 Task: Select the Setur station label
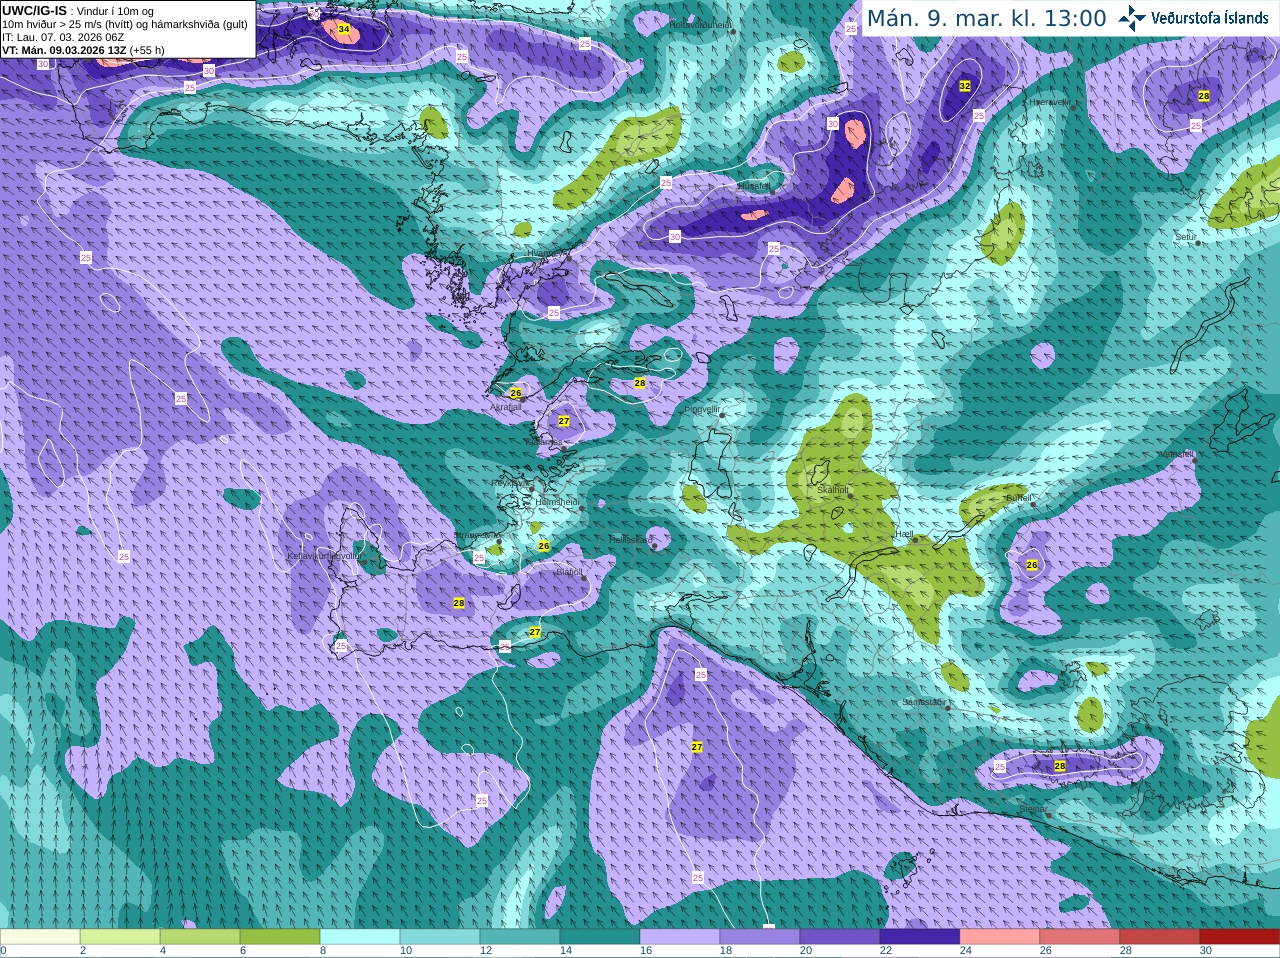tap(1186, 237)
